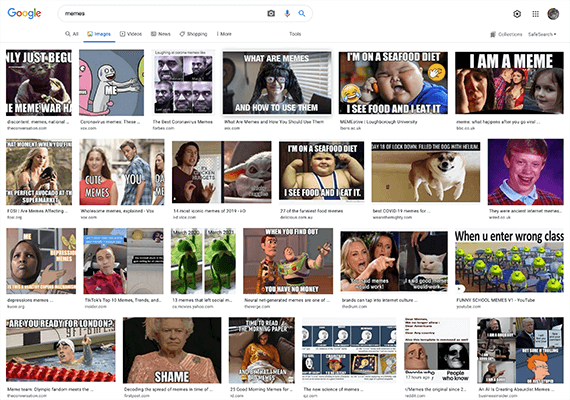
Task: Open first-row seafood diet phone kid meme
Action: point(393,83)
